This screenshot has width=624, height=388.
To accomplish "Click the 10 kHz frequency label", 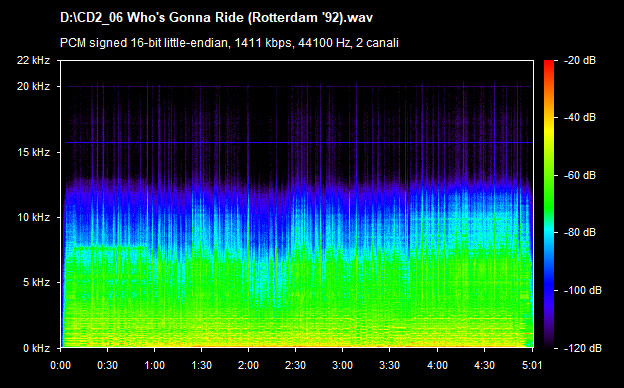I will (33, 217).
